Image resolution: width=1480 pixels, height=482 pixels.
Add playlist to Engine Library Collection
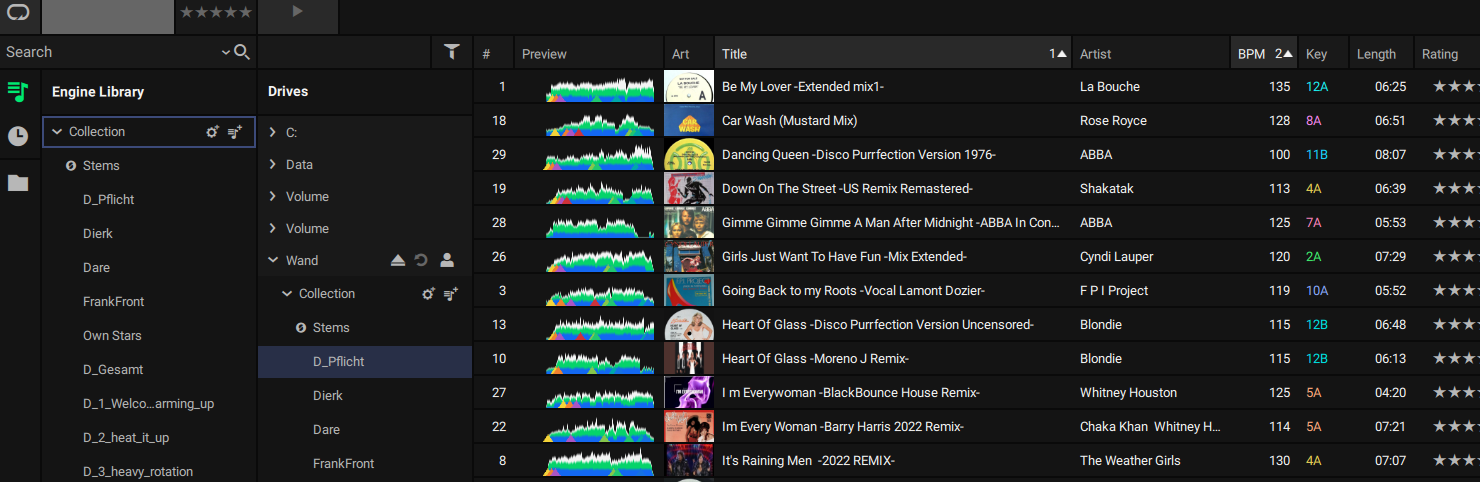click(x=235, y=131)
